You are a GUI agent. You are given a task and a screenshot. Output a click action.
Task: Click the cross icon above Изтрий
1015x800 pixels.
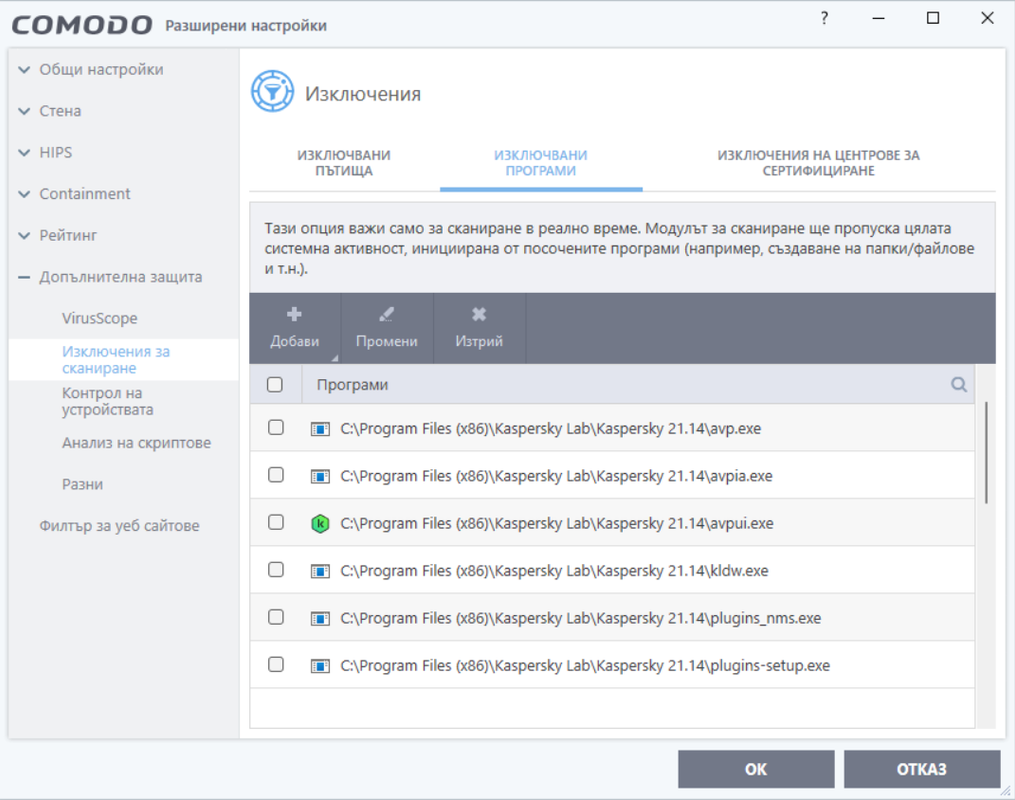point(479,315)
